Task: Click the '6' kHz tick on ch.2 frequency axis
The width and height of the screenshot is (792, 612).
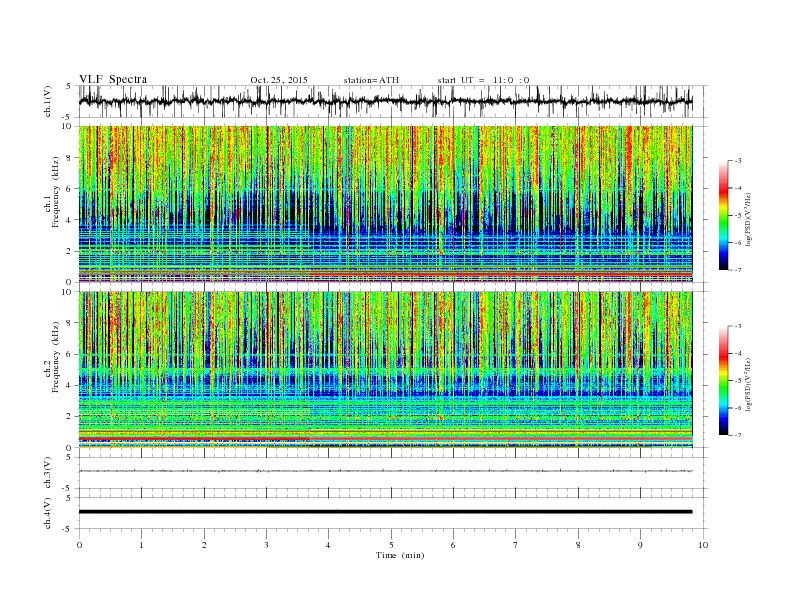Action: (x=70, y=354)
